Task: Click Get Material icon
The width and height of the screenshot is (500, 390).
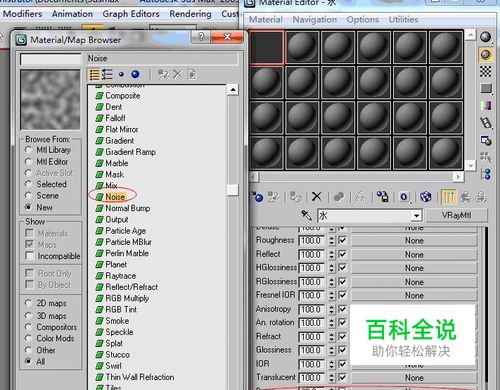Action: click(258, 197)
